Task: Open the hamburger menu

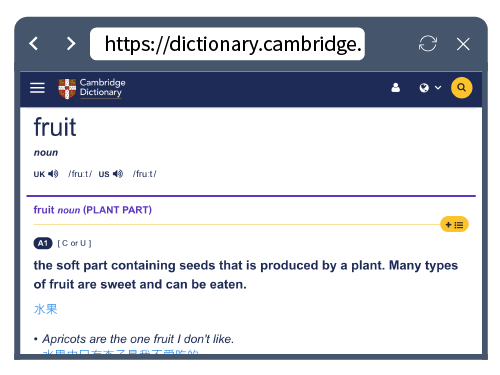Action: coord(37,88)
